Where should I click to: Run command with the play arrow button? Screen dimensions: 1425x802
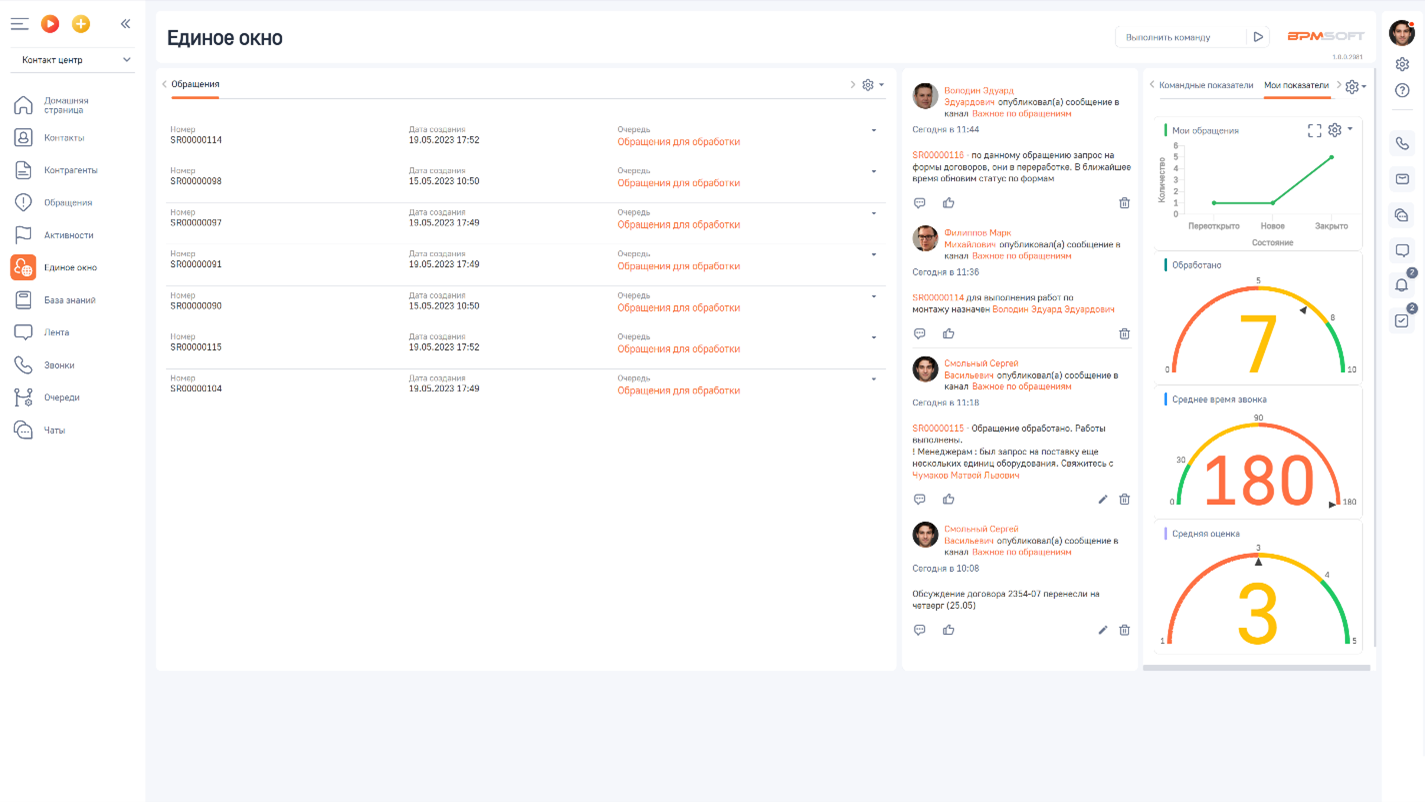point(1258,37)
